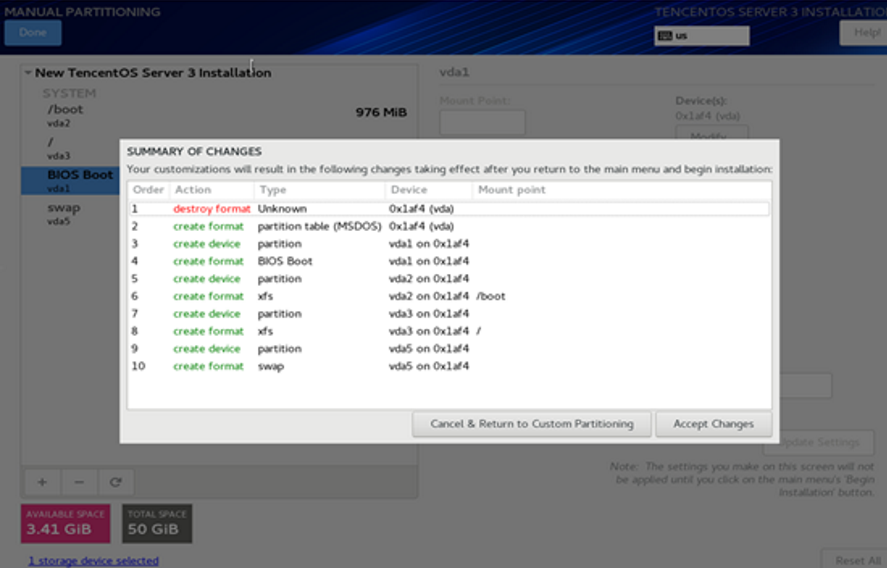This screenshot has height=568, width=887.
Task: Click the Mount Point input field
Action: (482, 123)
